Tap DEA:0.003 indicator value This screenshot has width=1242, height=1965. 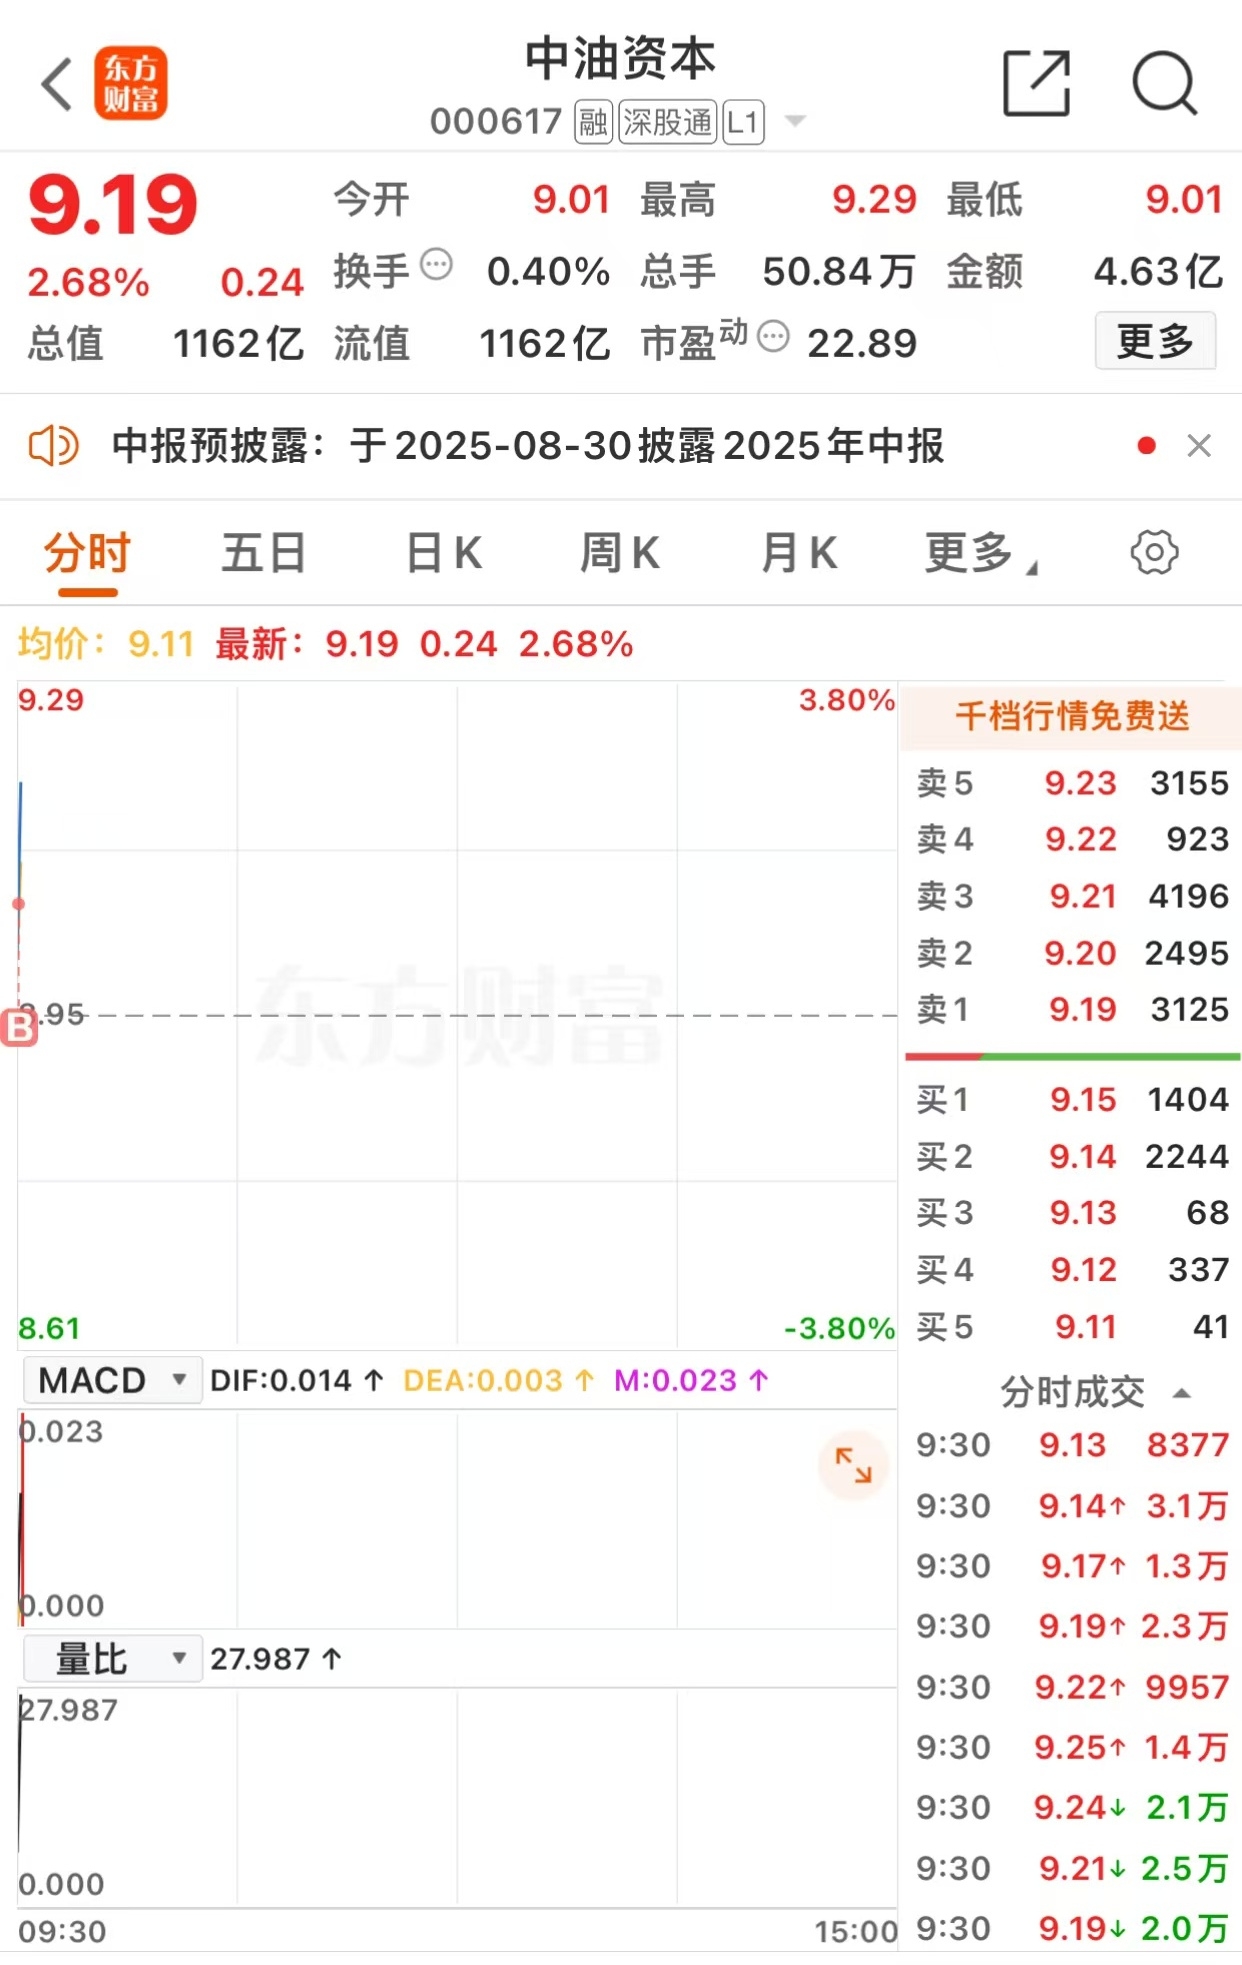499,1380
